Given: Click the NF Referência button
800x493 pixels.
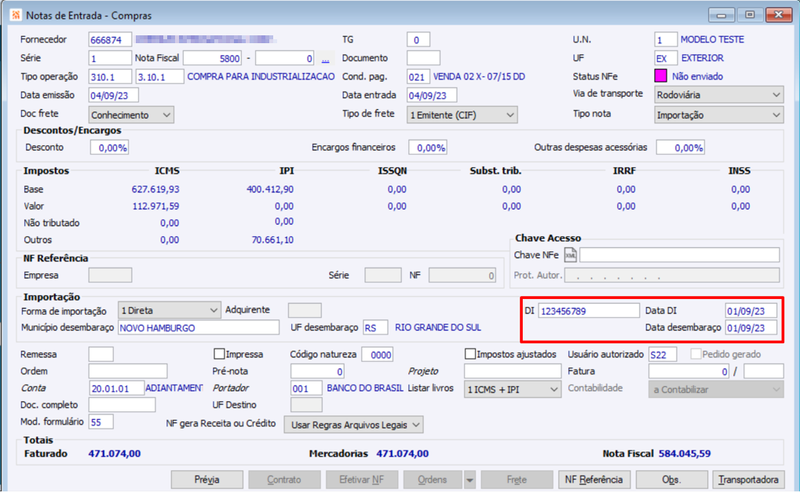Looking at the screenshot, I should 594,480.
